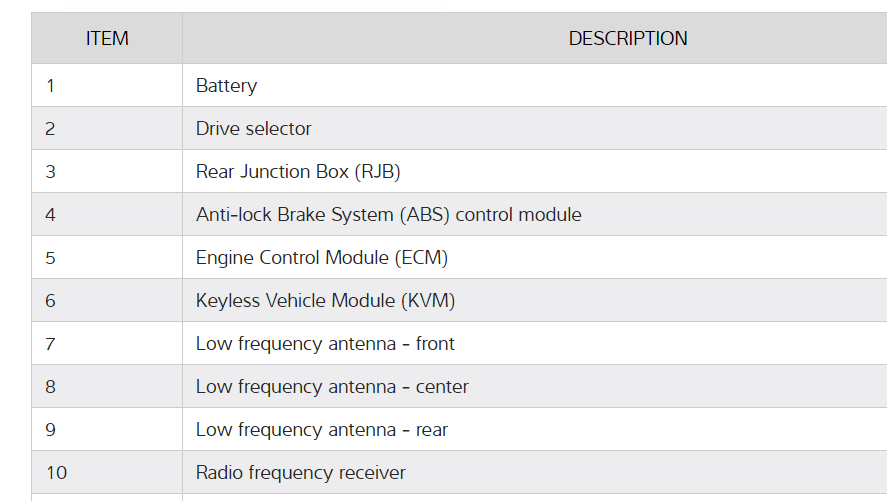The height and width of the screenshot is (501, 887).
Task: Click the Drive selector text
Action: pos(254,129)
